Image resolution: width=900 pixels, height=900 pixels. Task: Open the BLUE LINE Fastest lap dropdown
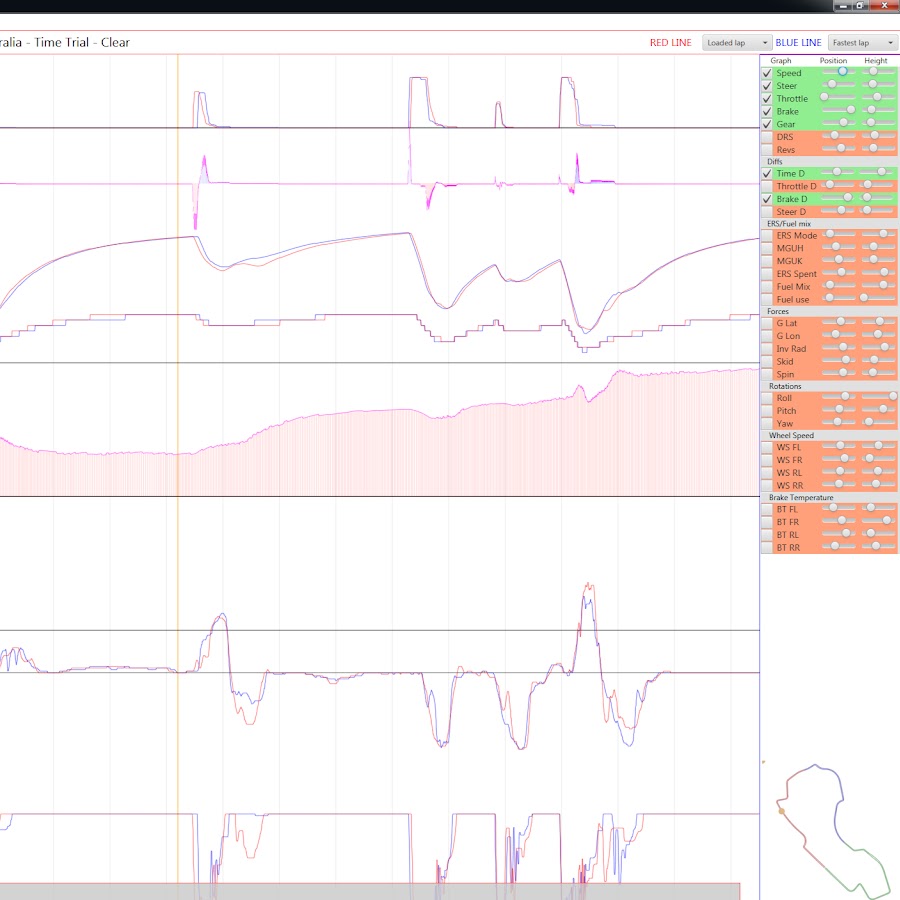pos(863,42)
